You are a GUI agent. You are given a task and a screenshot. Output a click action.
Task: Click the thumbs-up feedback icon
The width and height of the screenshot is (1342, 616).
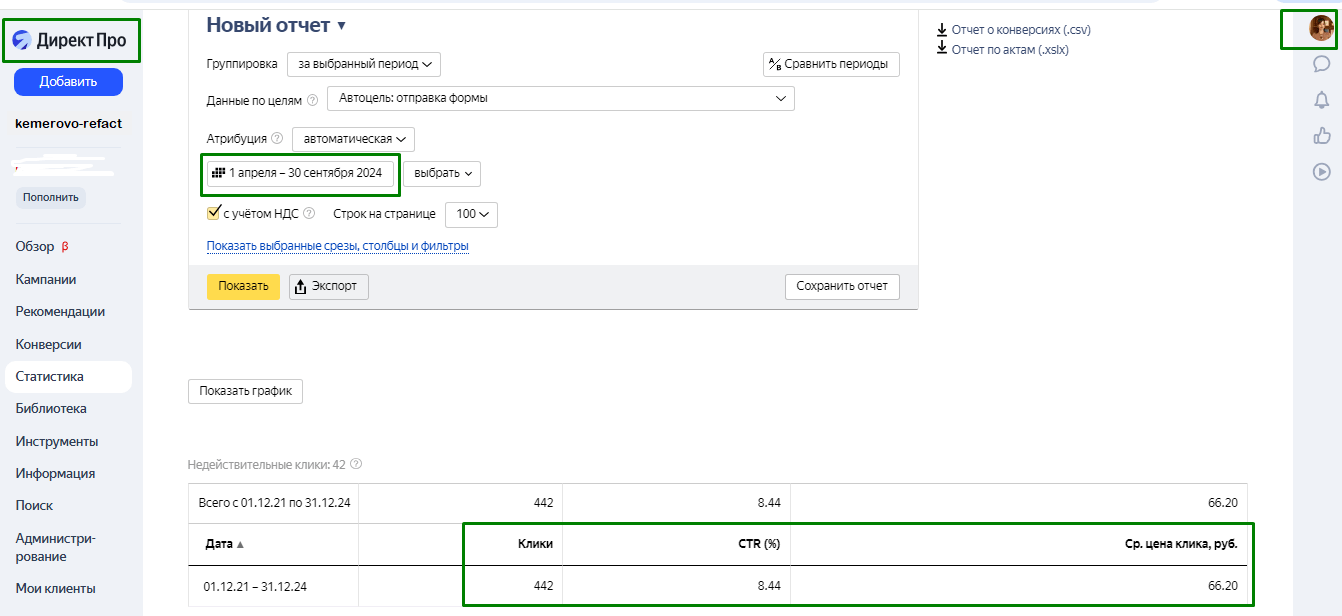1321,135
